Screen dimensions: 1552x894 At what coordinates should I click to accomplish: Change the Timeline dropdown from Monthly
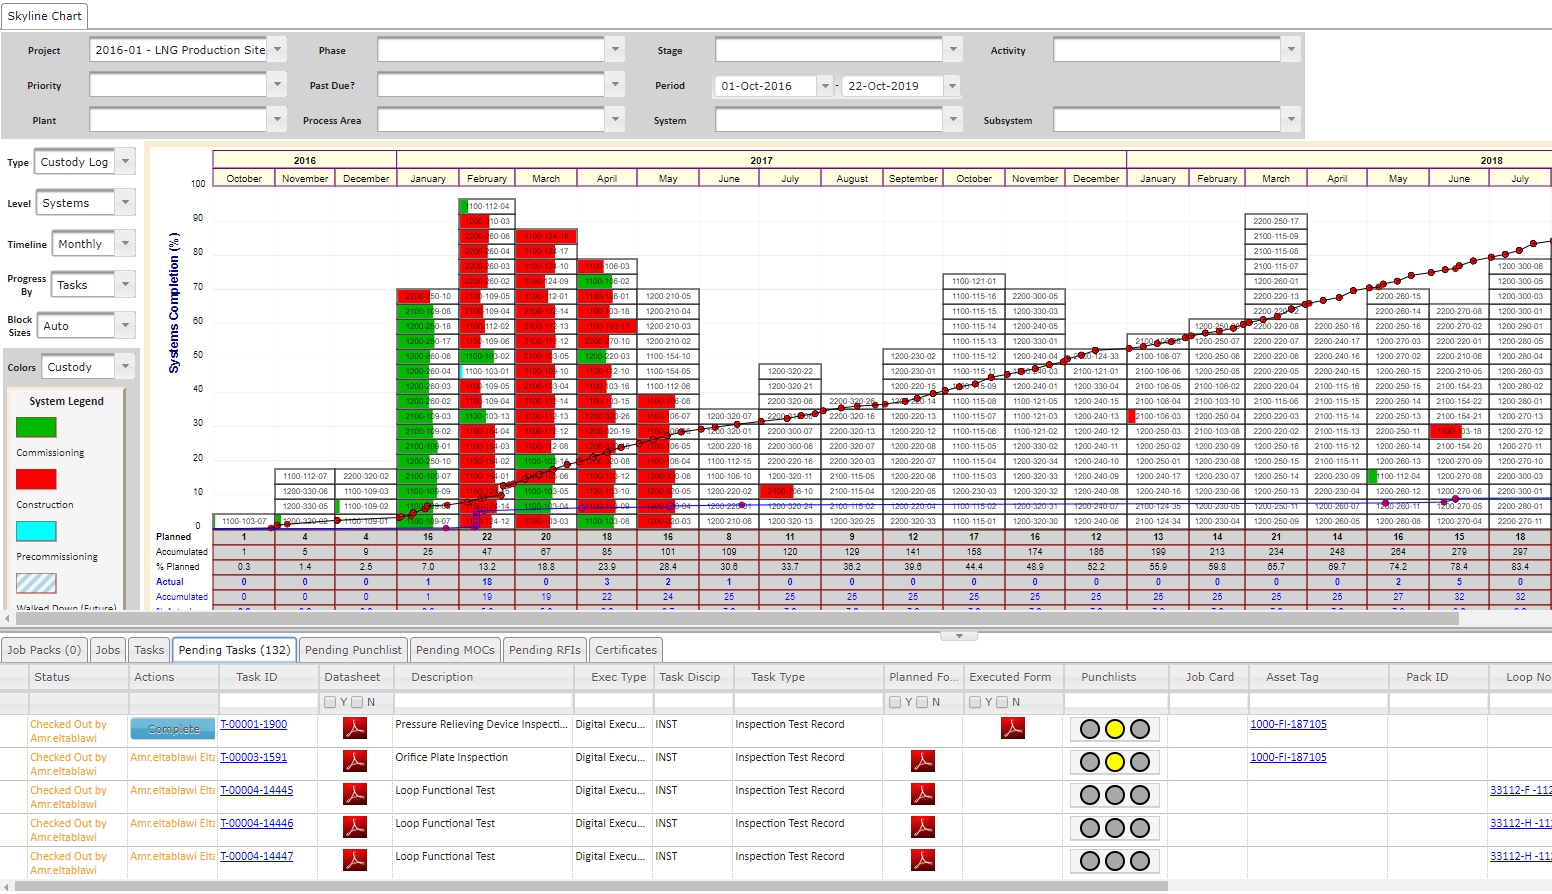pos(126,243)
